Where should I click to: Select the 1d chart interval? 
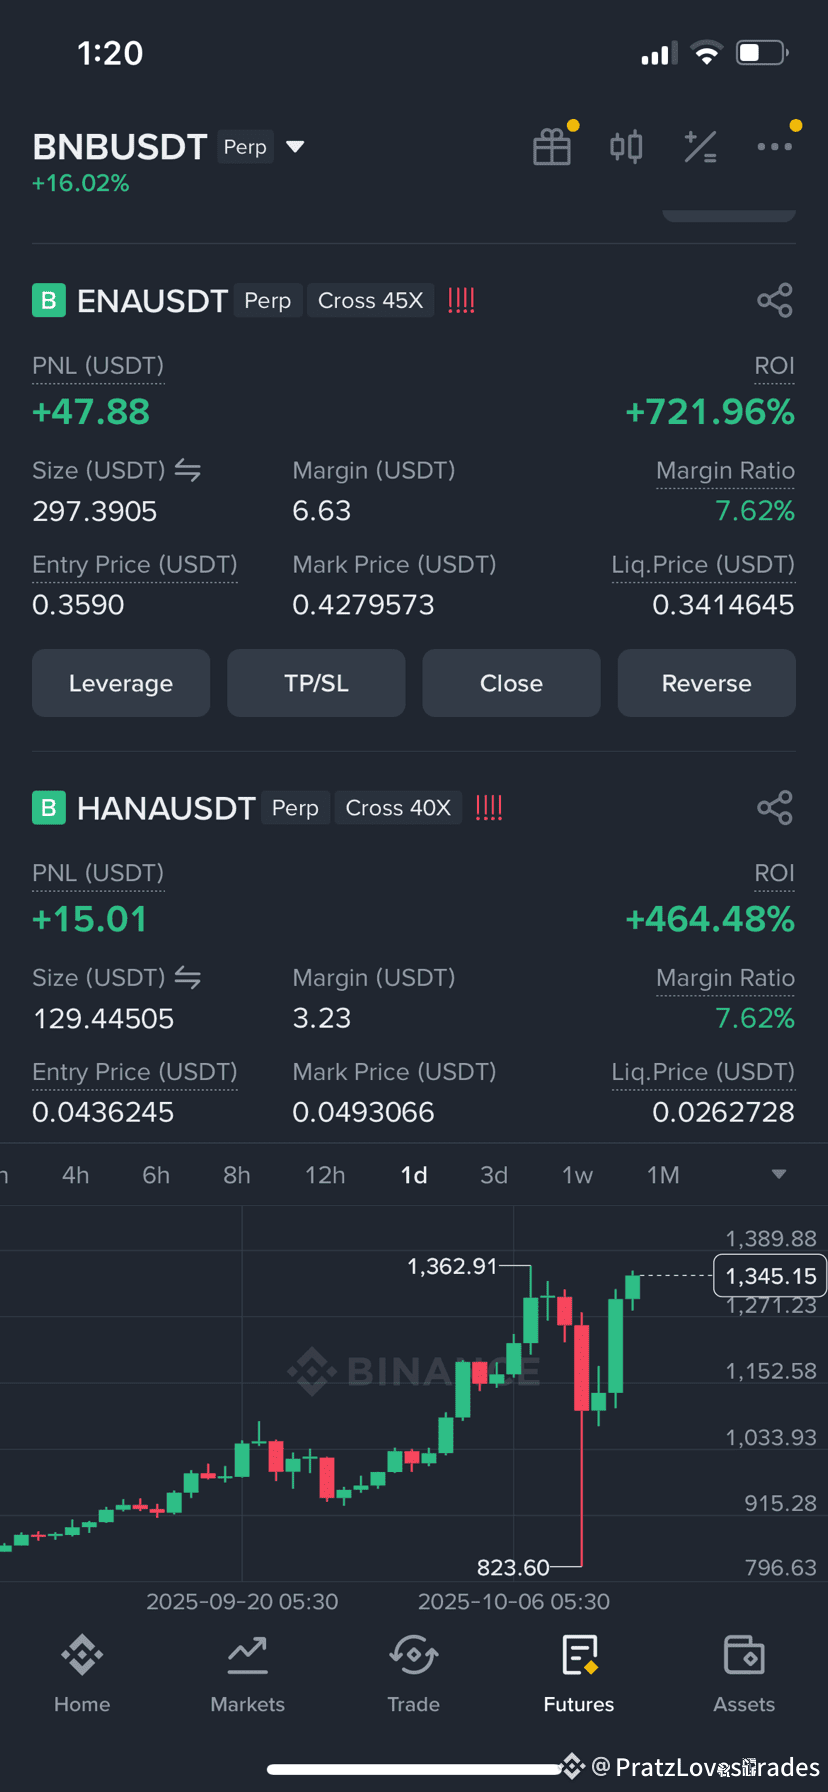coord(414,1175)
